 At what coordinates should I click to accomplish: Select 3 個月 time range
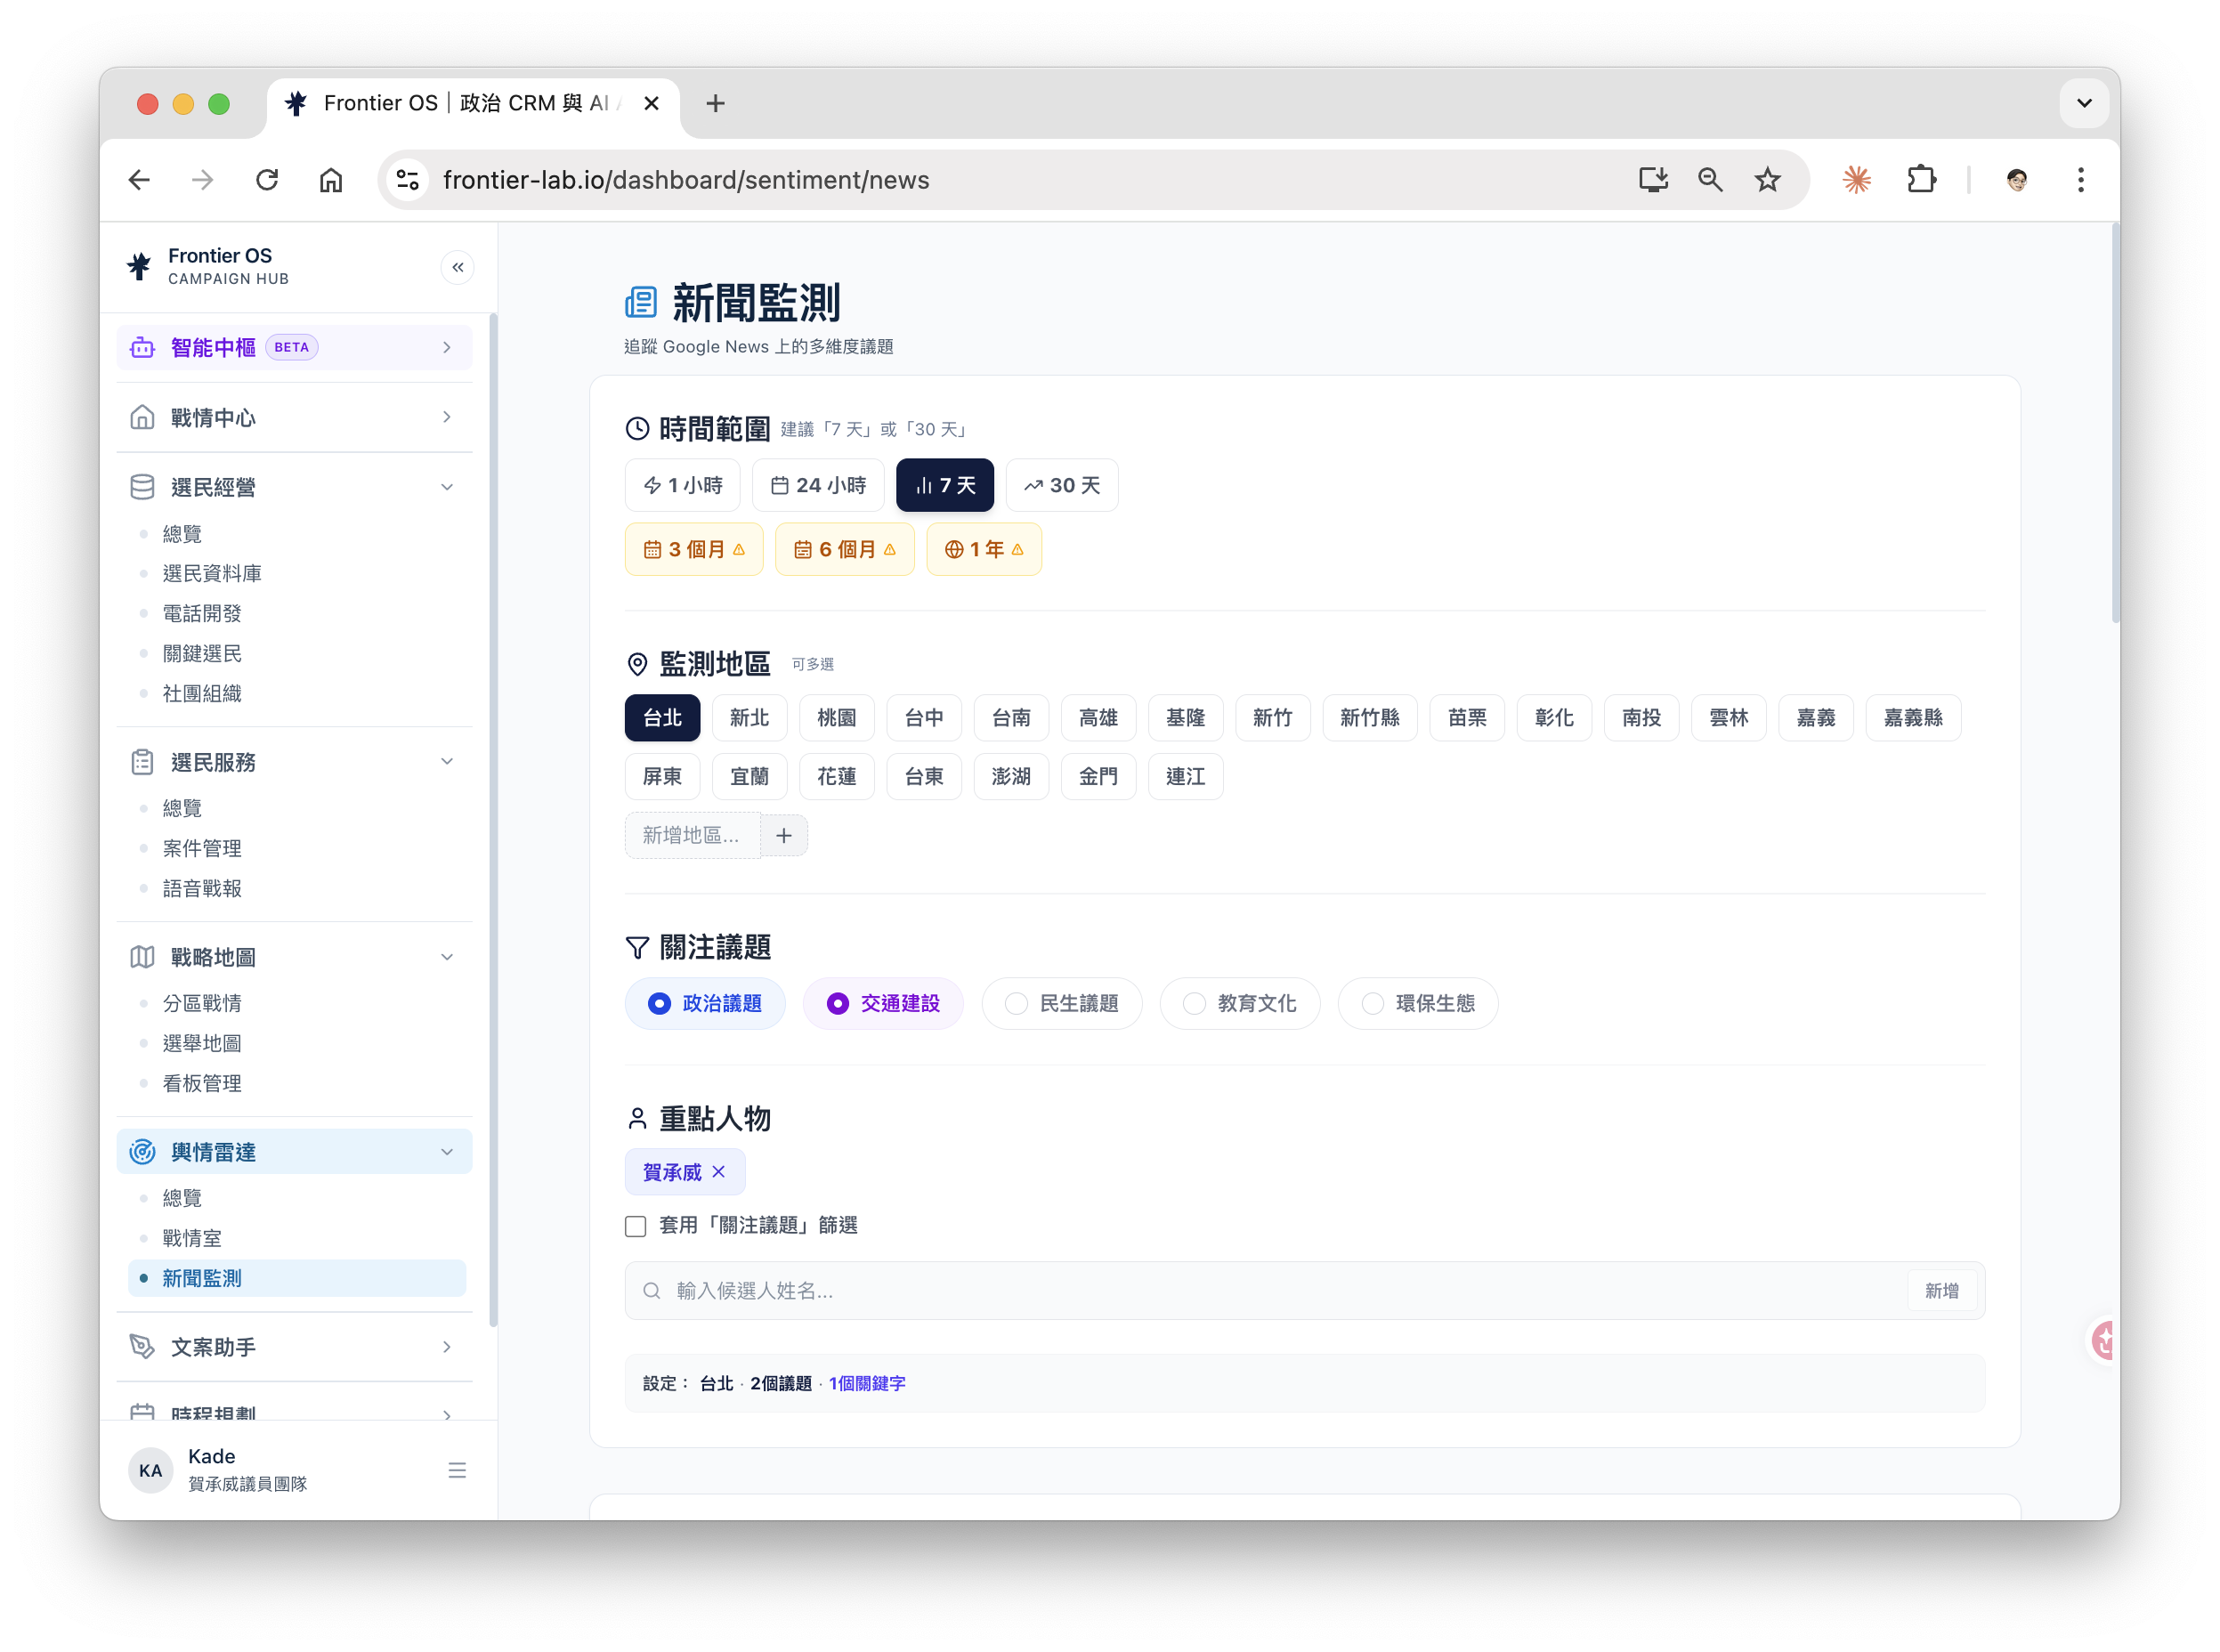[694, 549]
